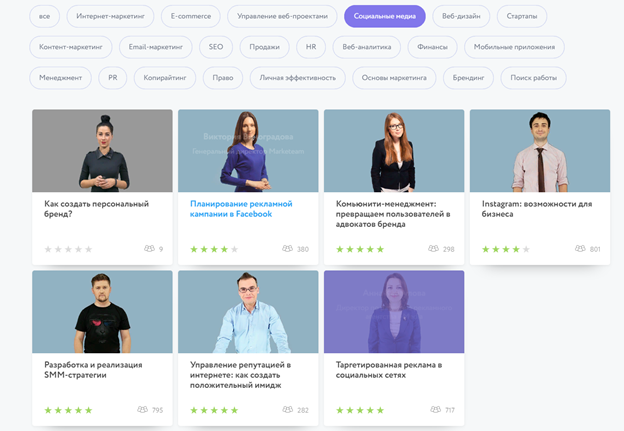The width and height of the screenshot is (624, 431).
Task: Filter courses by «E-commerce»
Action: click(x=190, y=16)
